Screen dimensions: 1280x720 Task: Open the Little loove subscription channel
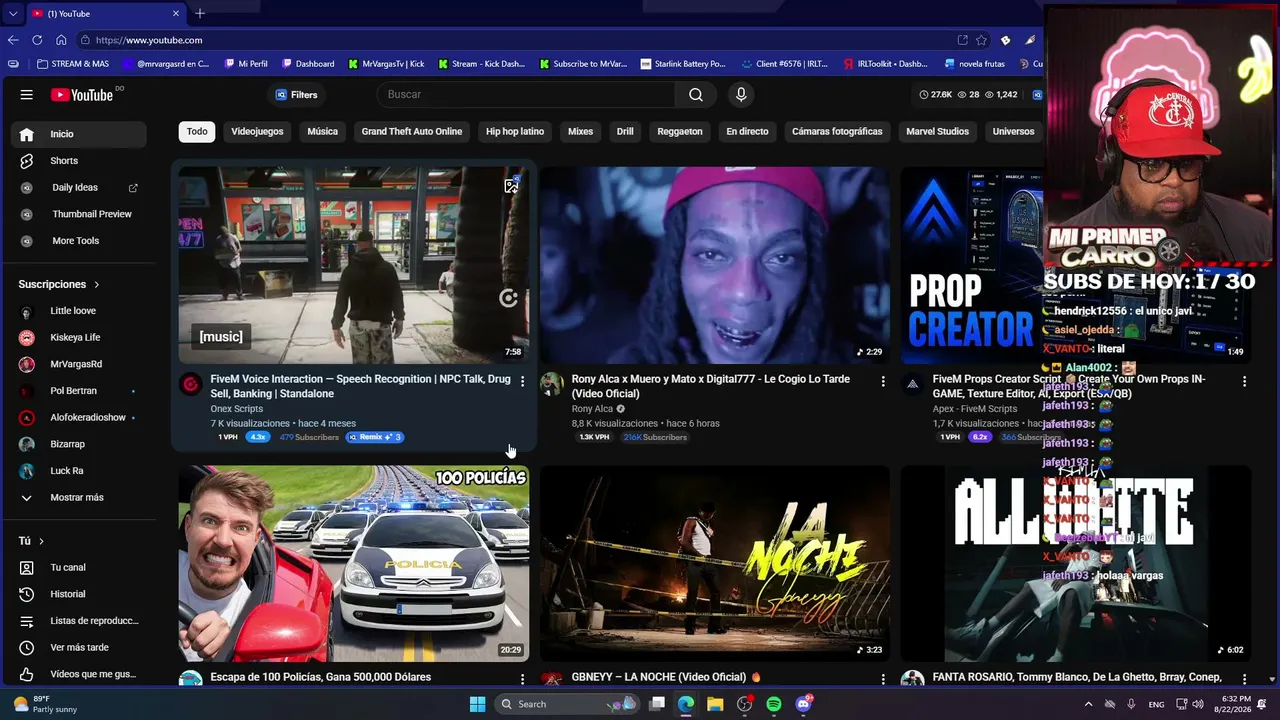(79, 311)
